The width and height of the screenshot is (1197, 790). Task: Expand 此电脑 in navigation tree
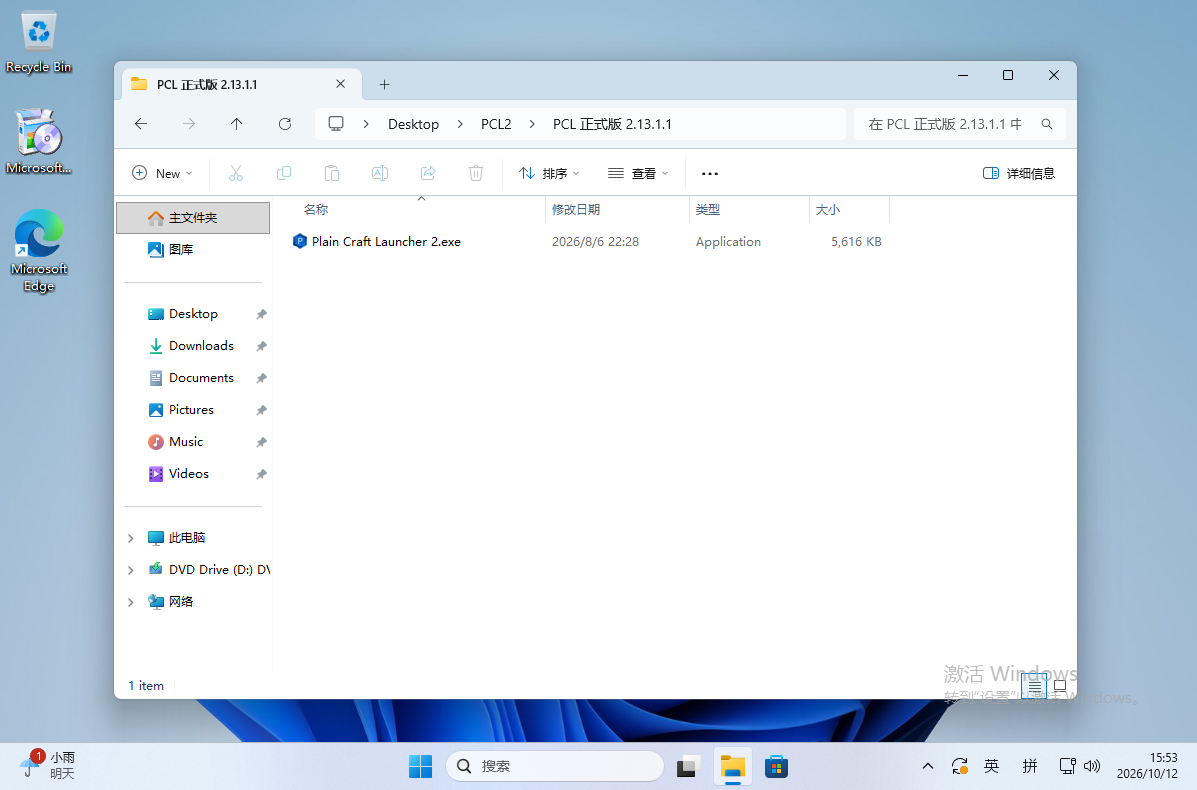coord(131,538)
